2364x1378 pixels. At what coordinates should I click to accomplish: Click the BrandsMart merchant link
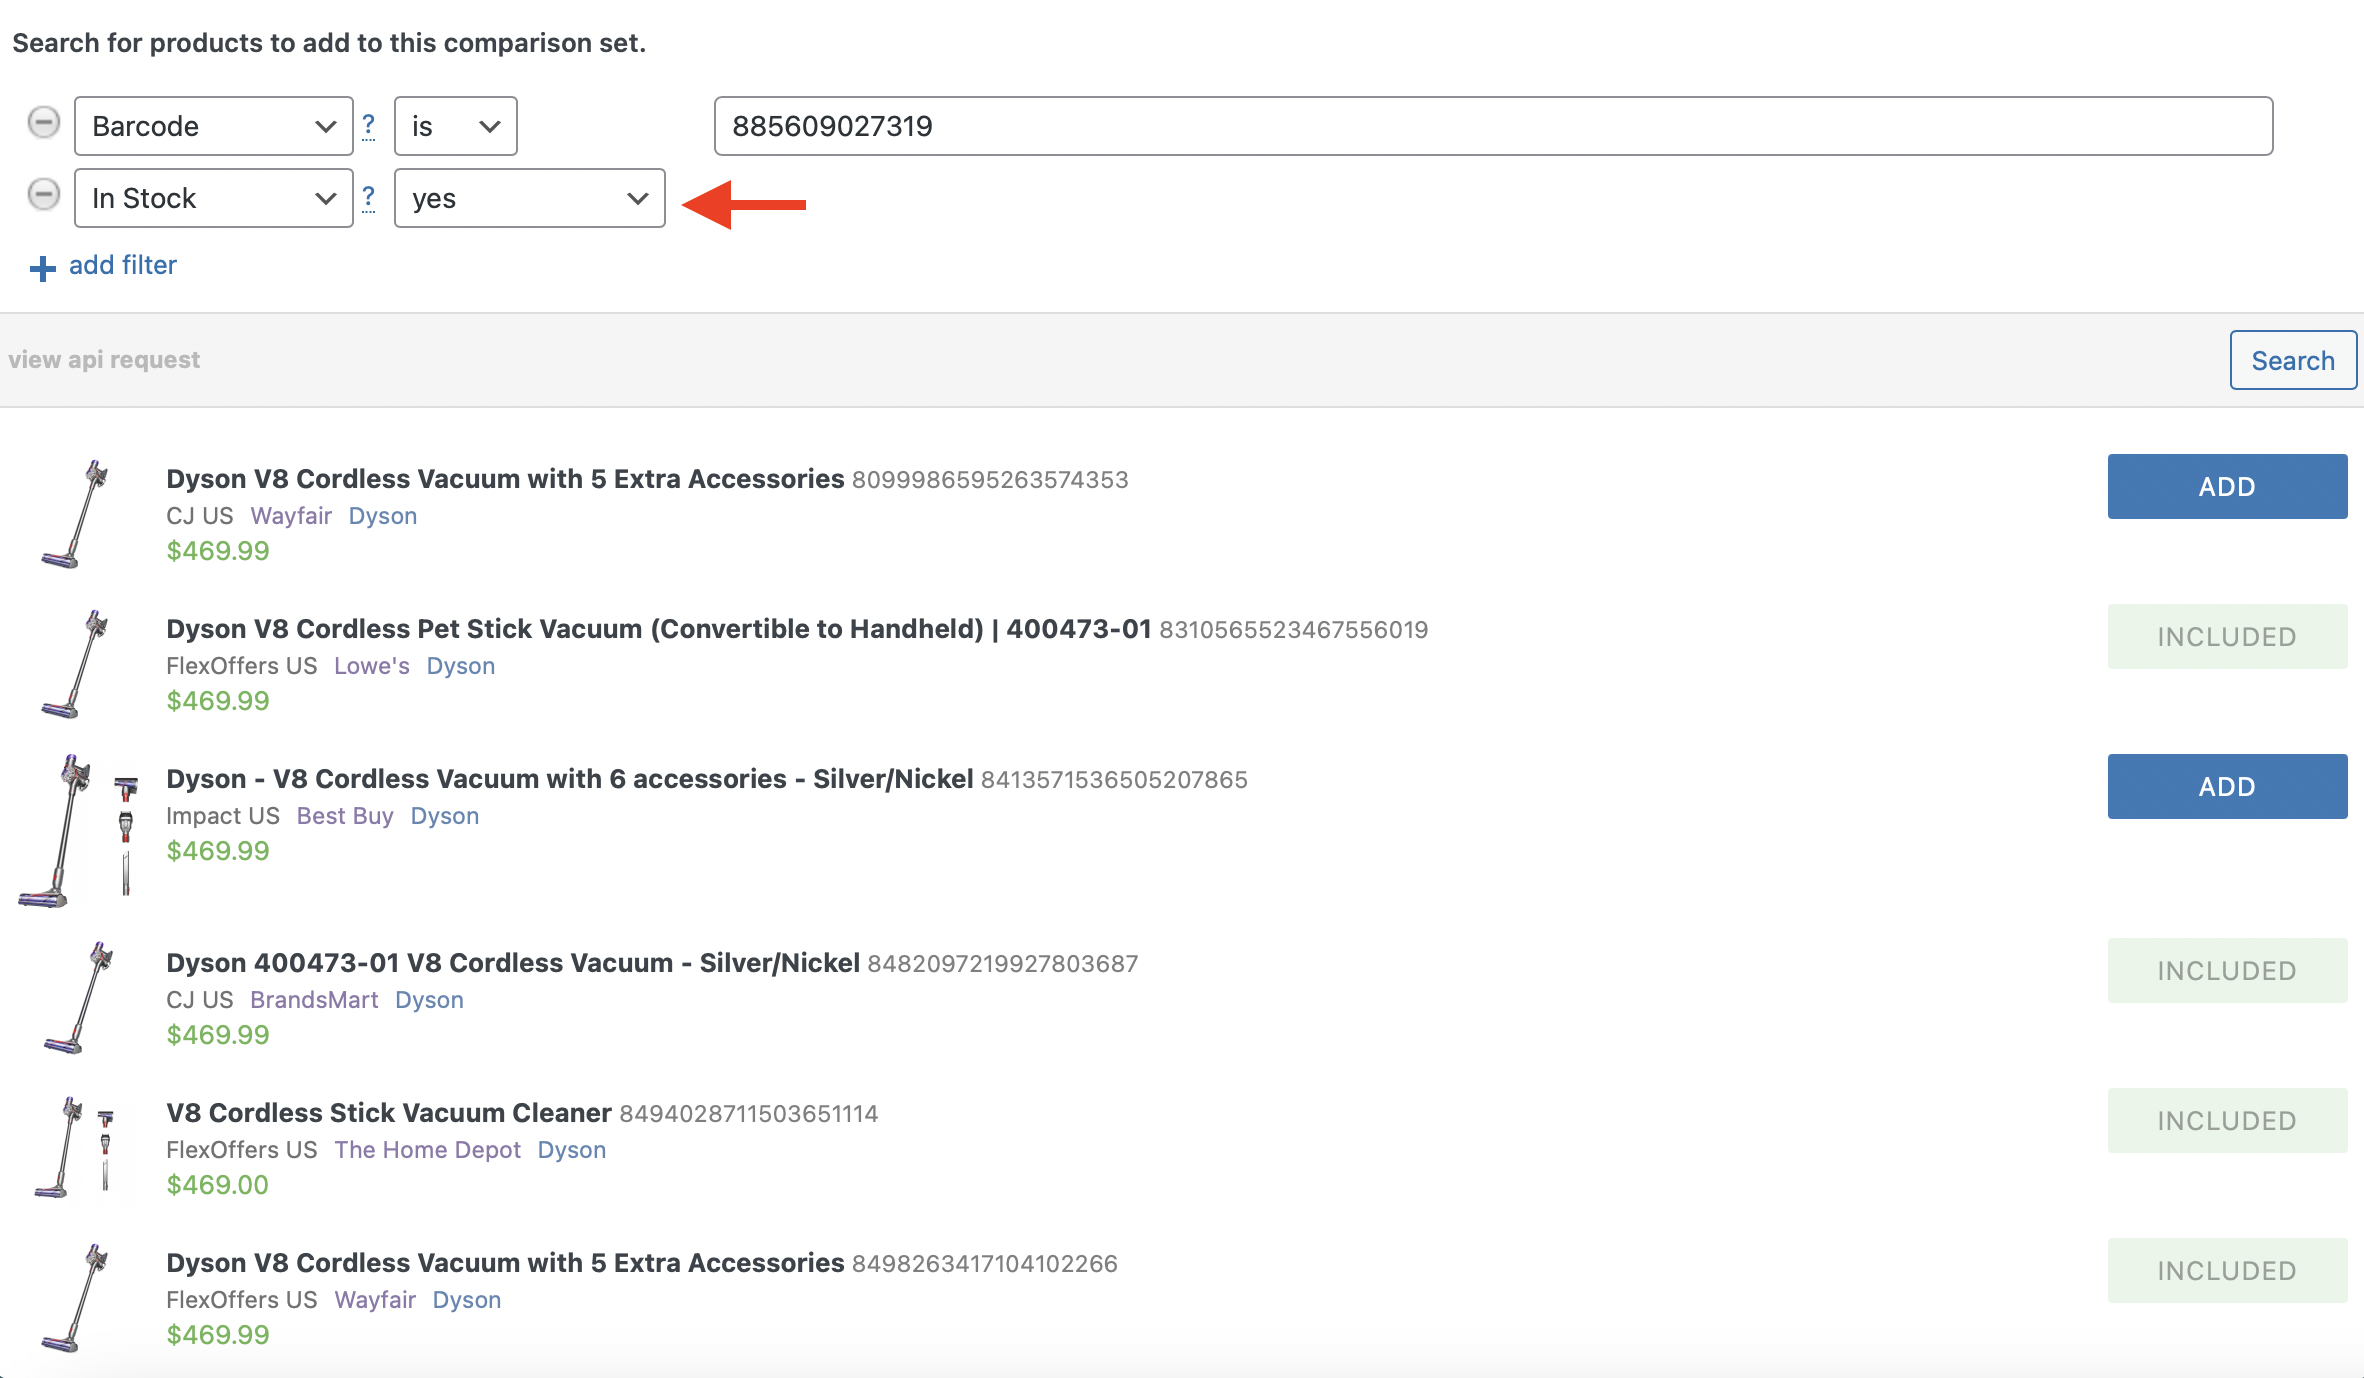point(314,1000)
